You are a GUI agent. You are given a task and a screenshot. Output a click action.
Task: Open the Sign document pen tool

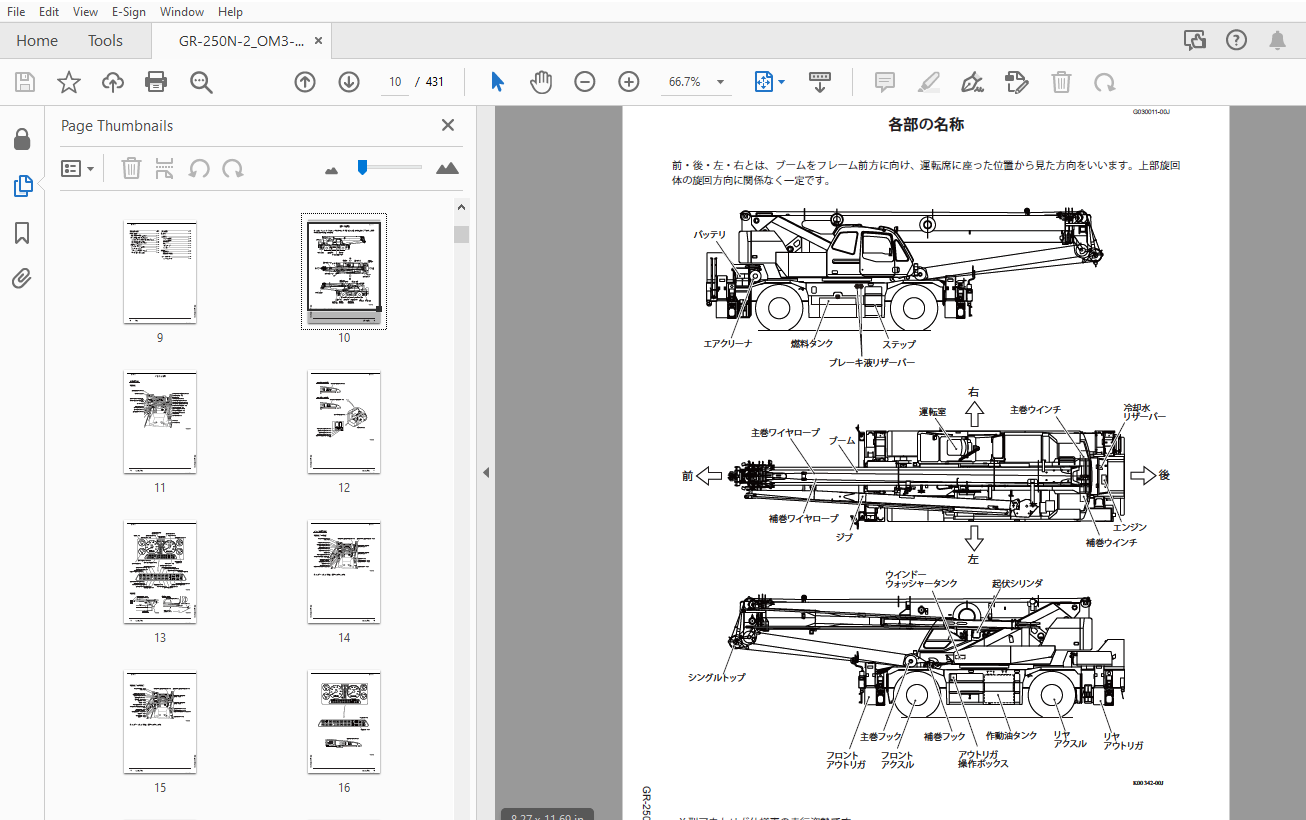[x=971, y=82]
